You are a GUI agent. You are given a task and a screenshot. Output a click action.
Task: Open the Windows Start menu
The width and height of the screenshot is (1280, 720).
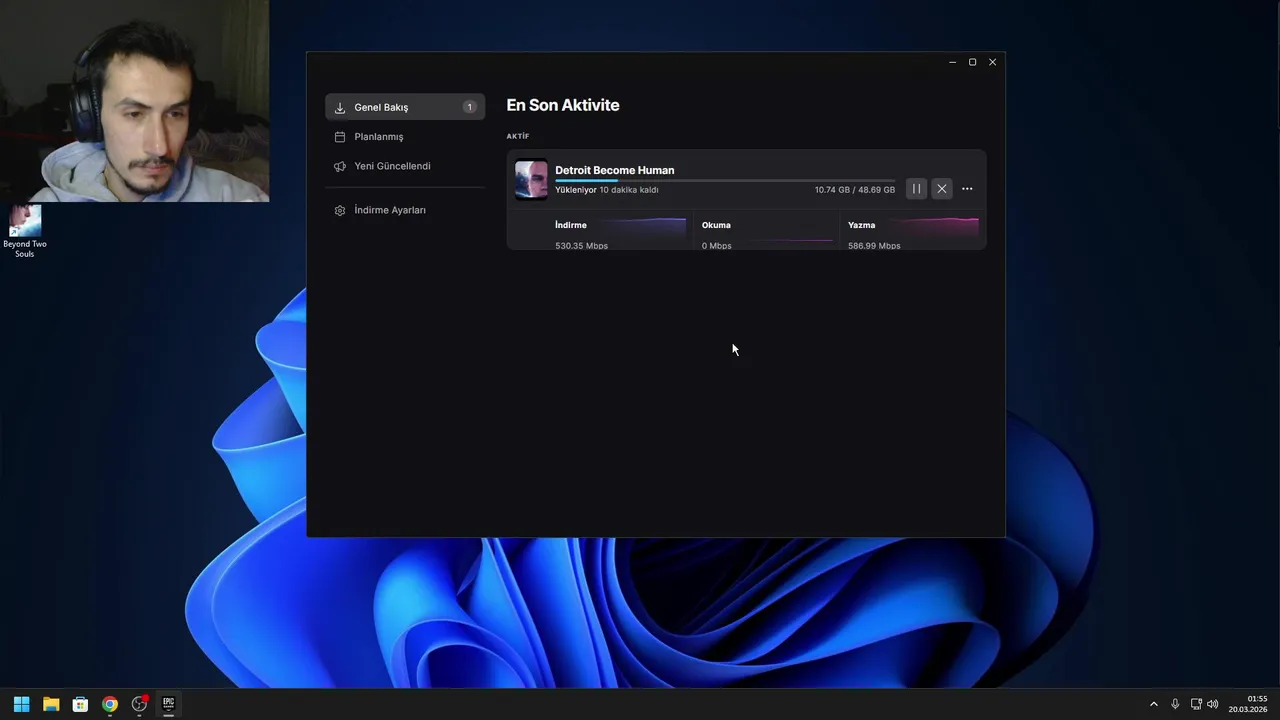point(21,704)
